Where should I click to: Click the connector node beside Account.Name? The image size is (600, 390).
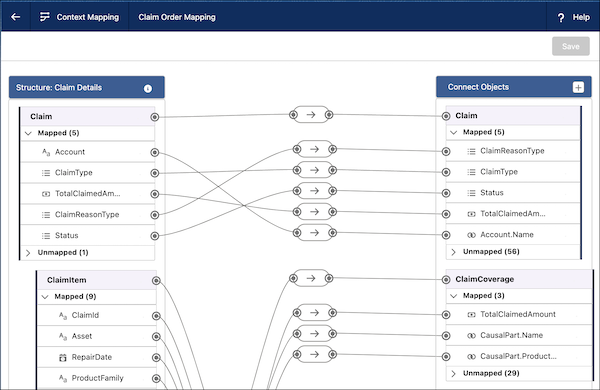[446, 235]
